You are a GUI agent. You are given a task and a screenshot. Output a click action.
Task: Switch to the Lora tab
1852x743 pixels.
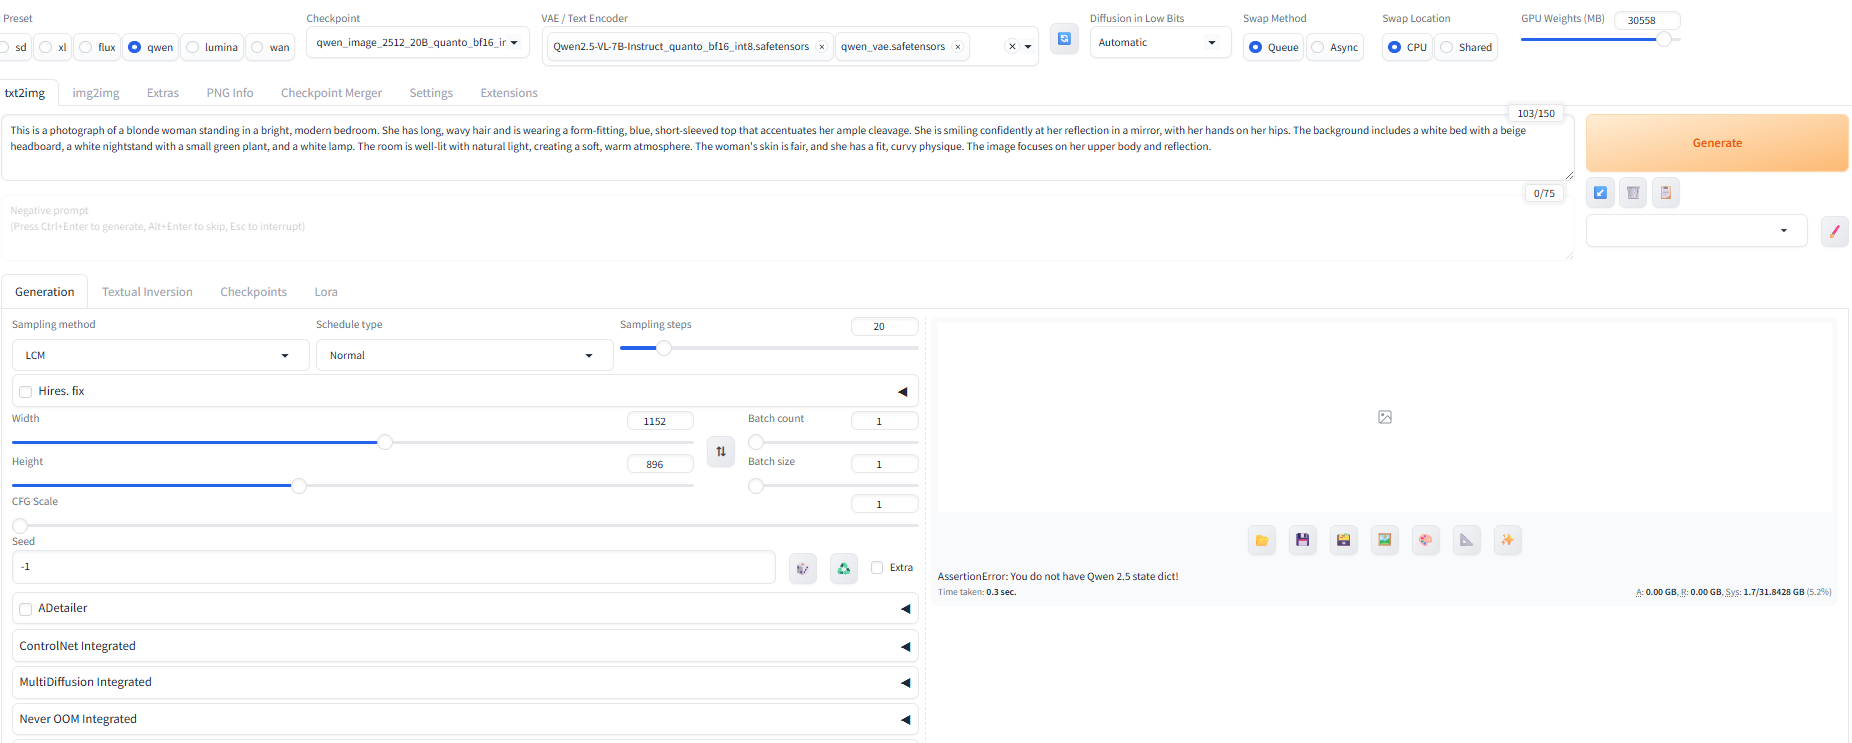tap(326, 292)
